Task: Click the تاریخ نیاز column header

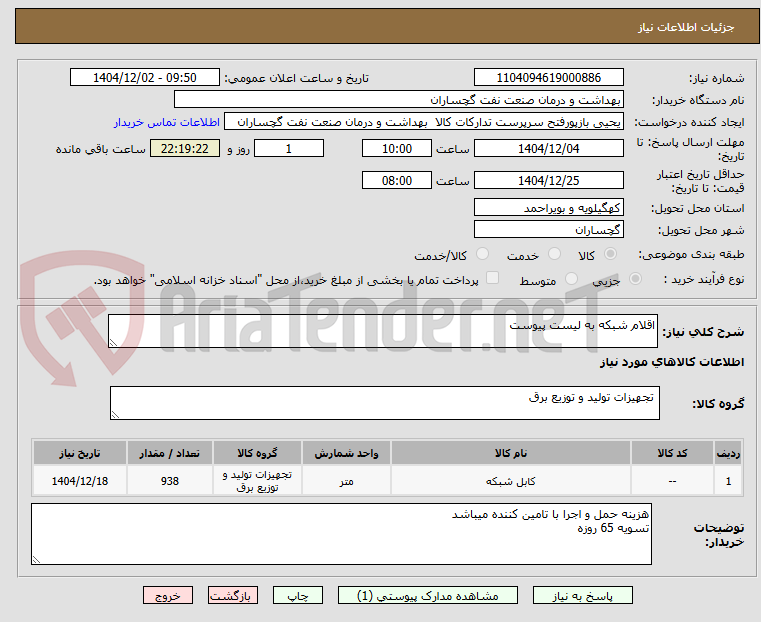Action: pos(80,453)
